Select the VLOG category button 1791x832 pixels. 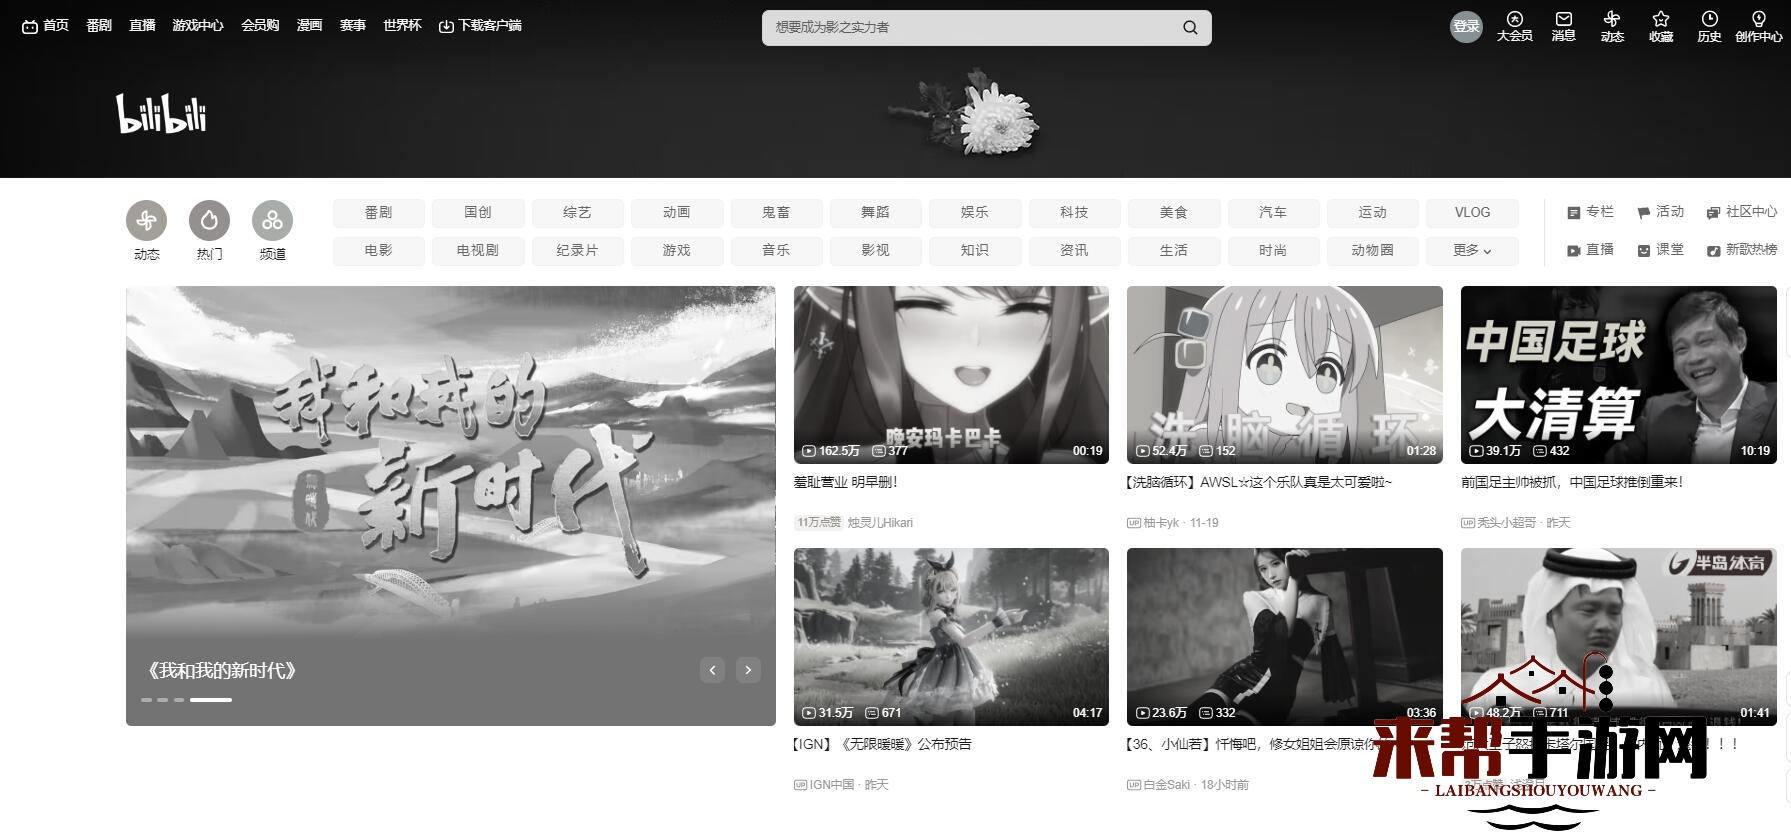coord(1472,213)
